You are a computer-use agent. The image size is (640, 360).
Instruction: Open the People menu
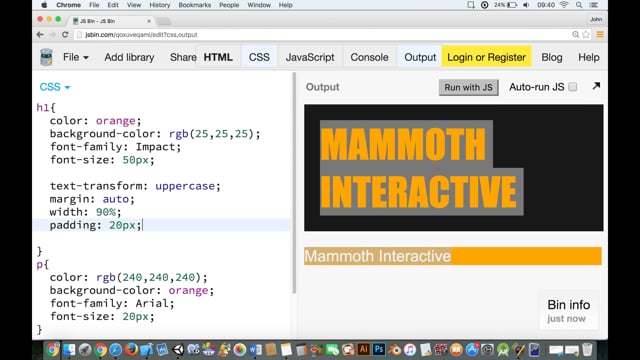click(x=229, y=5)
